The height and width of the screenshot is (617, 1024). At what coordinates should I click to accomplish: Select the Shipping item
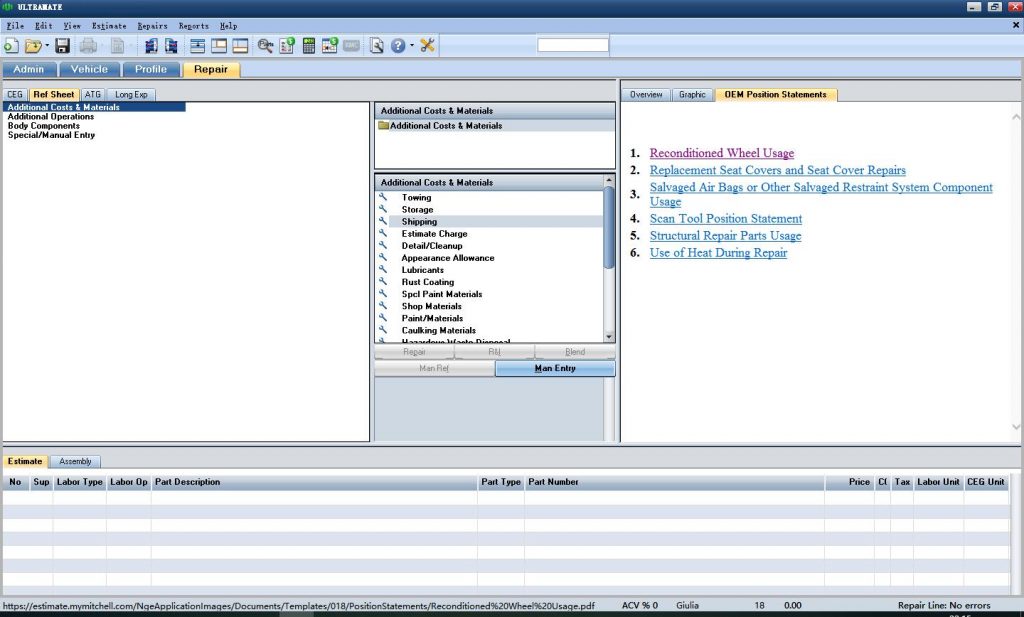[419, 221]
